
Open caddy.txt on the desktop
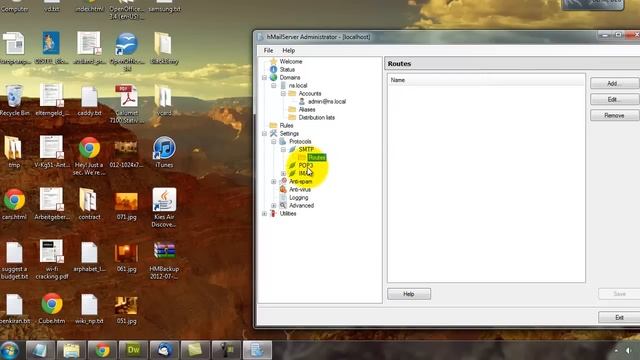point(89,100)
